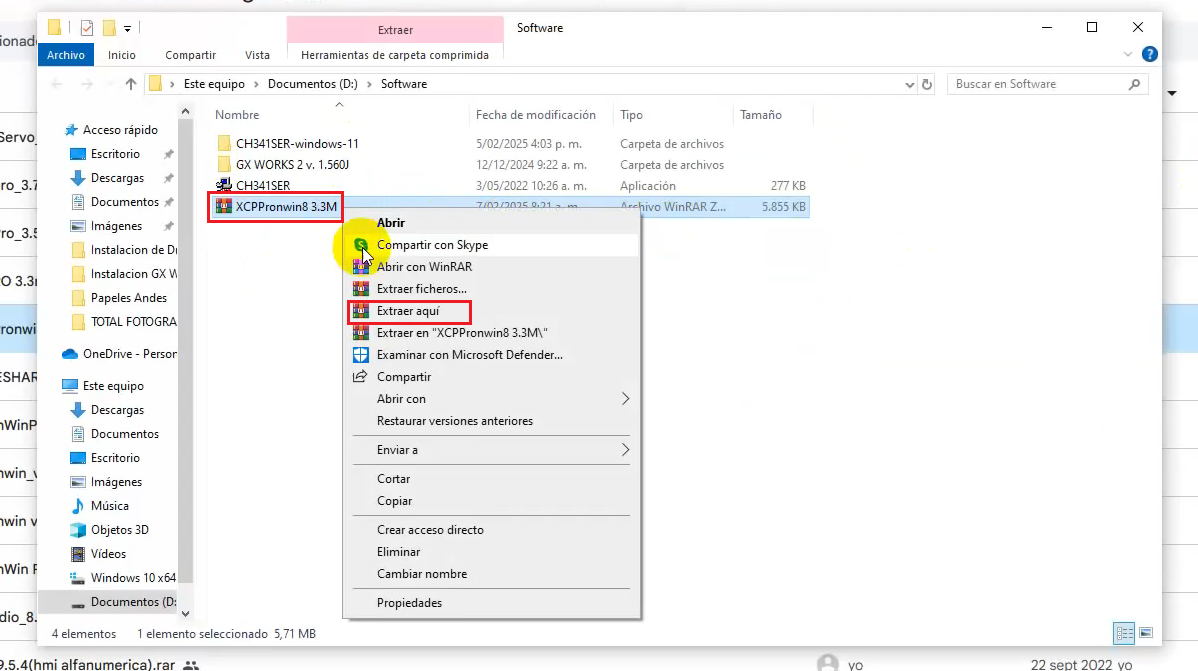Click the share icon beside Compartir
Image resolution: width=1198 pixels, height=671 pixels.
pos(360,377)
